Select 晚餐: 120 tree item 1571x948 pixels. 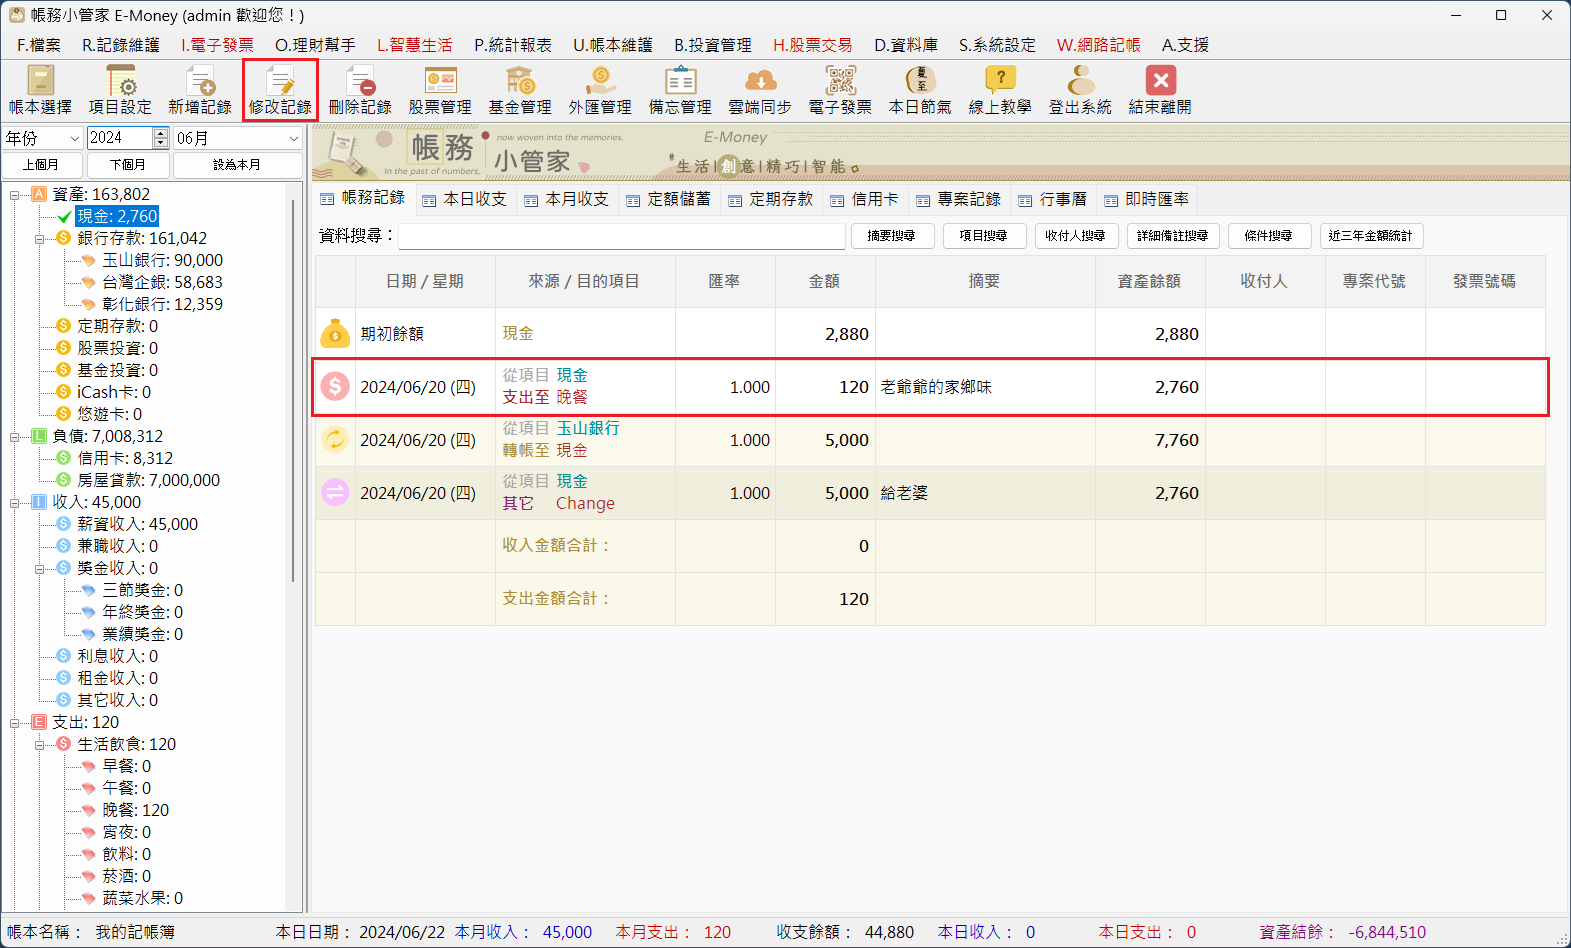pyautogui.click(x=135, y=810)
